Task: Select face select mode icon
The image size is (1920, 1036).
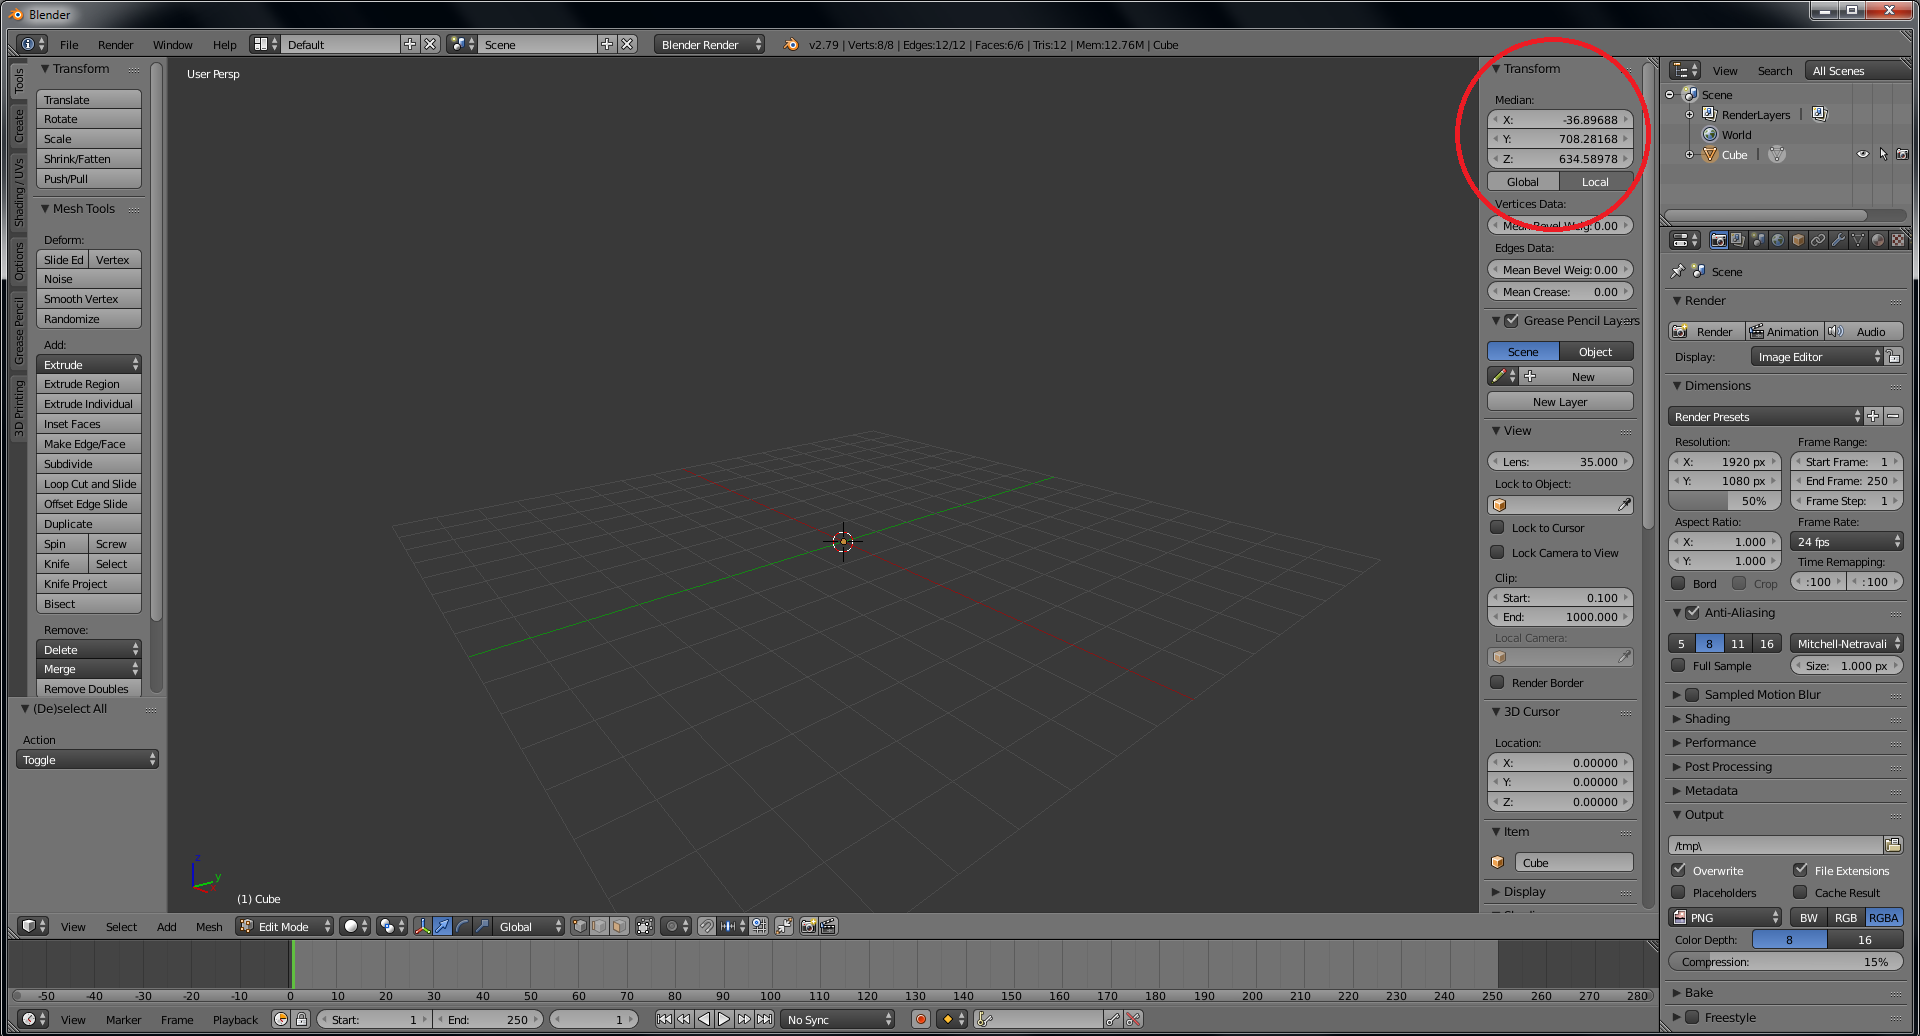Action: click(619, 926)
